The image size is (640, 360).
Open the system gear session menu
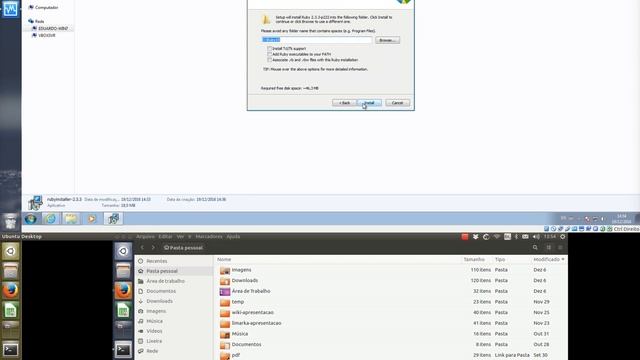pos(562,237)
